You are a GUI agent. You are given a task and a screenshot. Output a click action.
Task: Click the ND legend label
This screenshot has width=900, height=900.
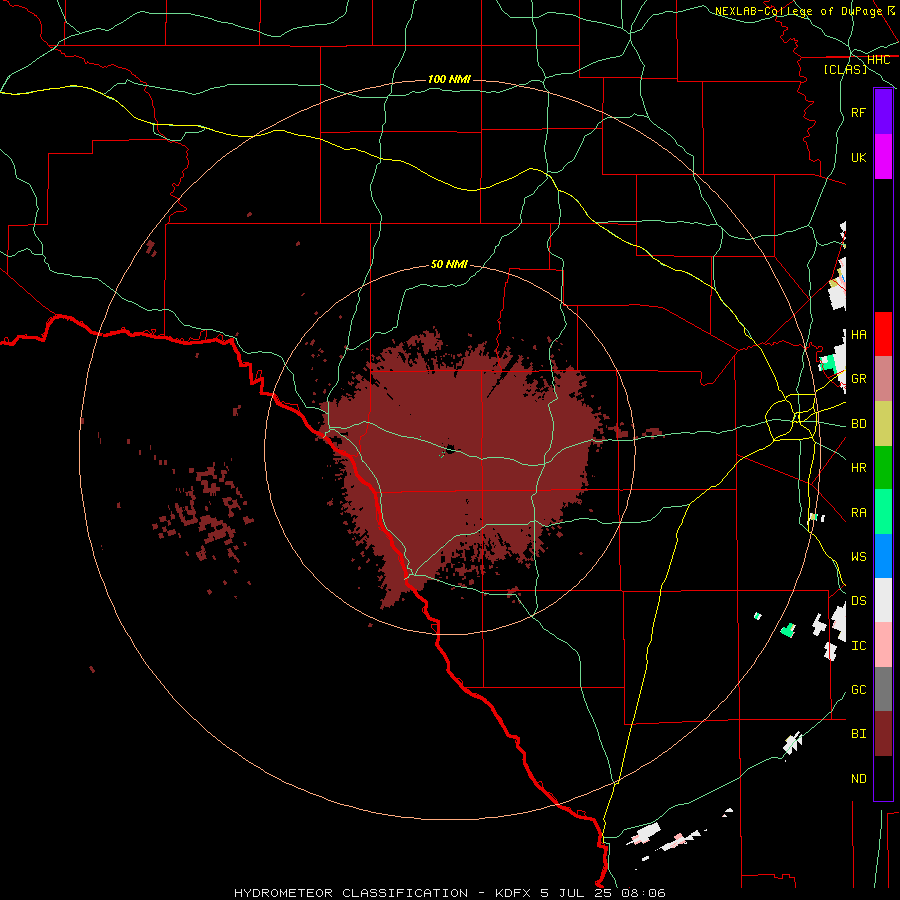(858, 779)
